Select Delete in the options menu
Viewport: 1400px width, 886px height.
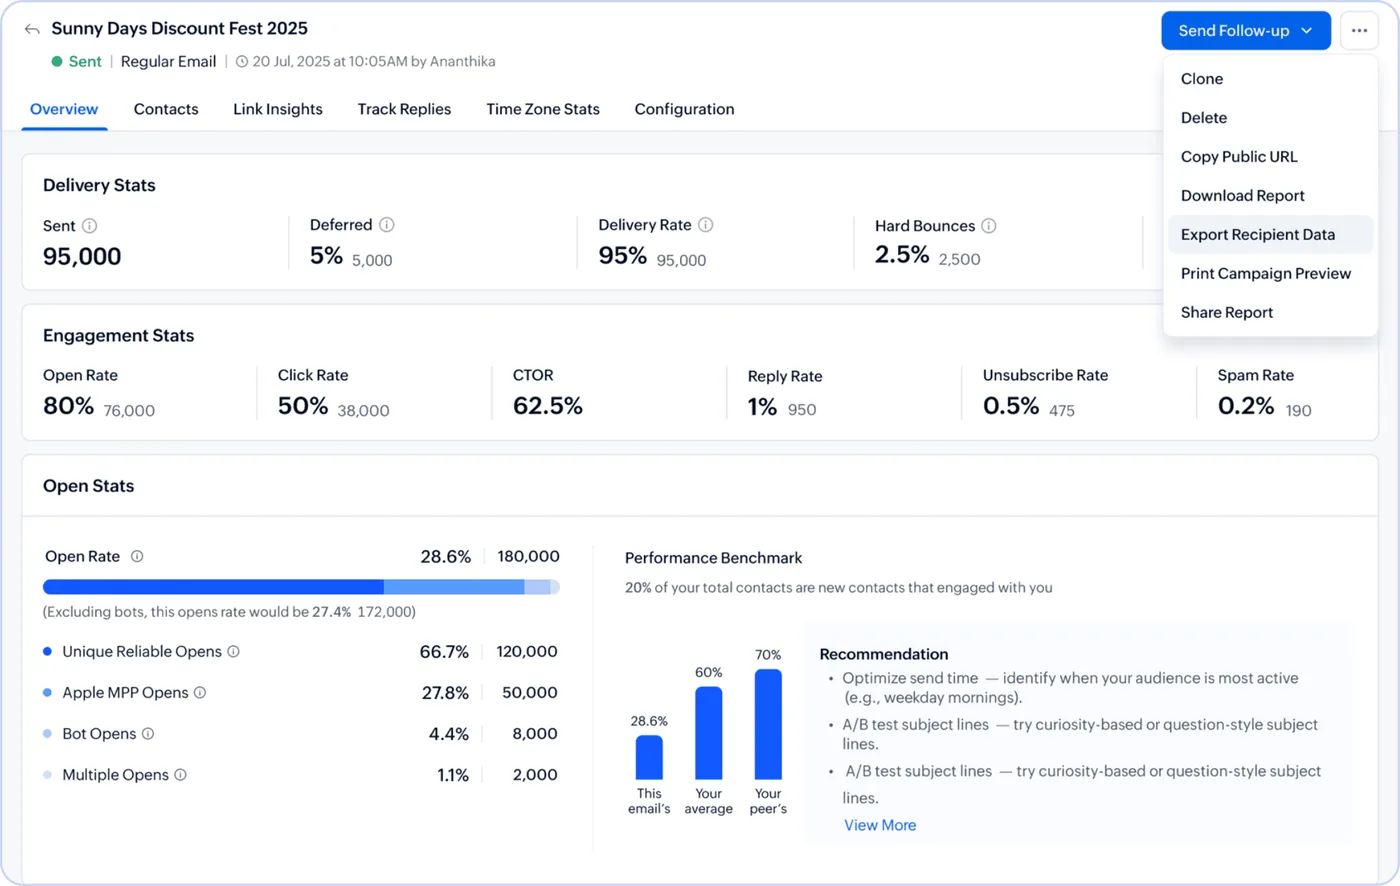[x=1270, y=118]
